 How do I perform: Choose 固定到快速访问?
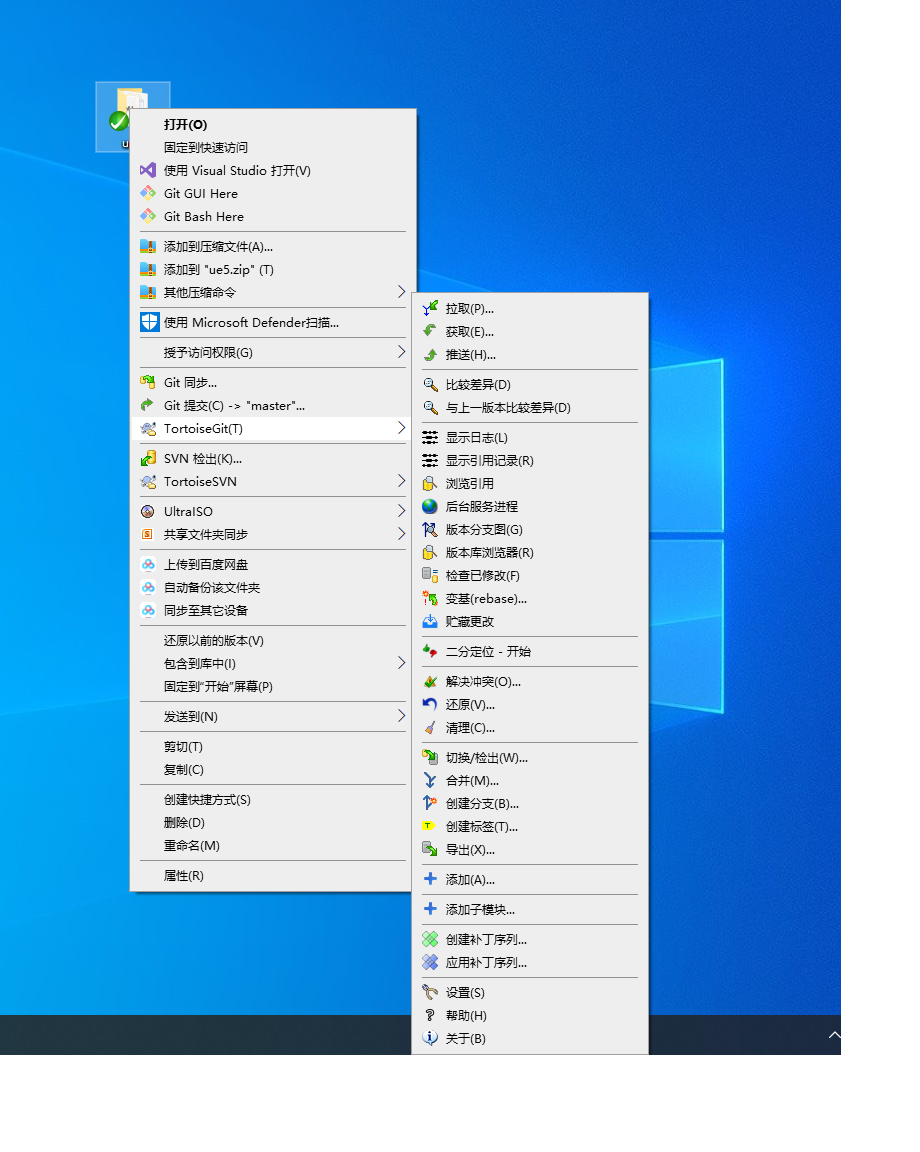pyautogui.click(x=270, y=148)
